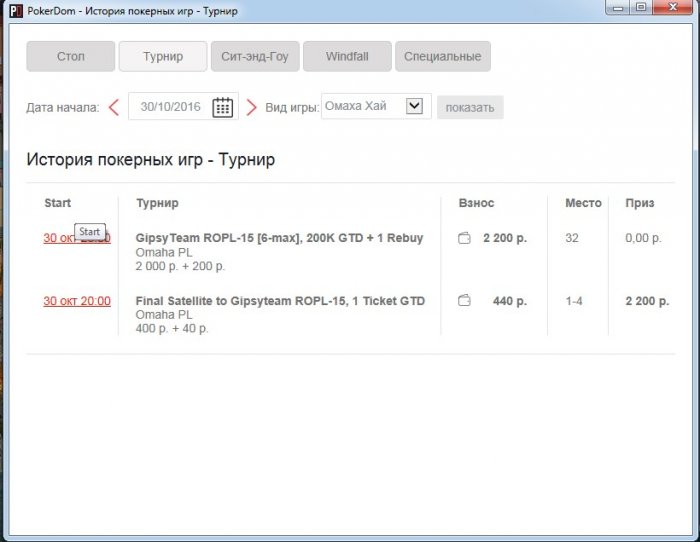The image size is (700, 542).
Task: Click the PokerDom app icon in title bar
Action: pos(16,11)
